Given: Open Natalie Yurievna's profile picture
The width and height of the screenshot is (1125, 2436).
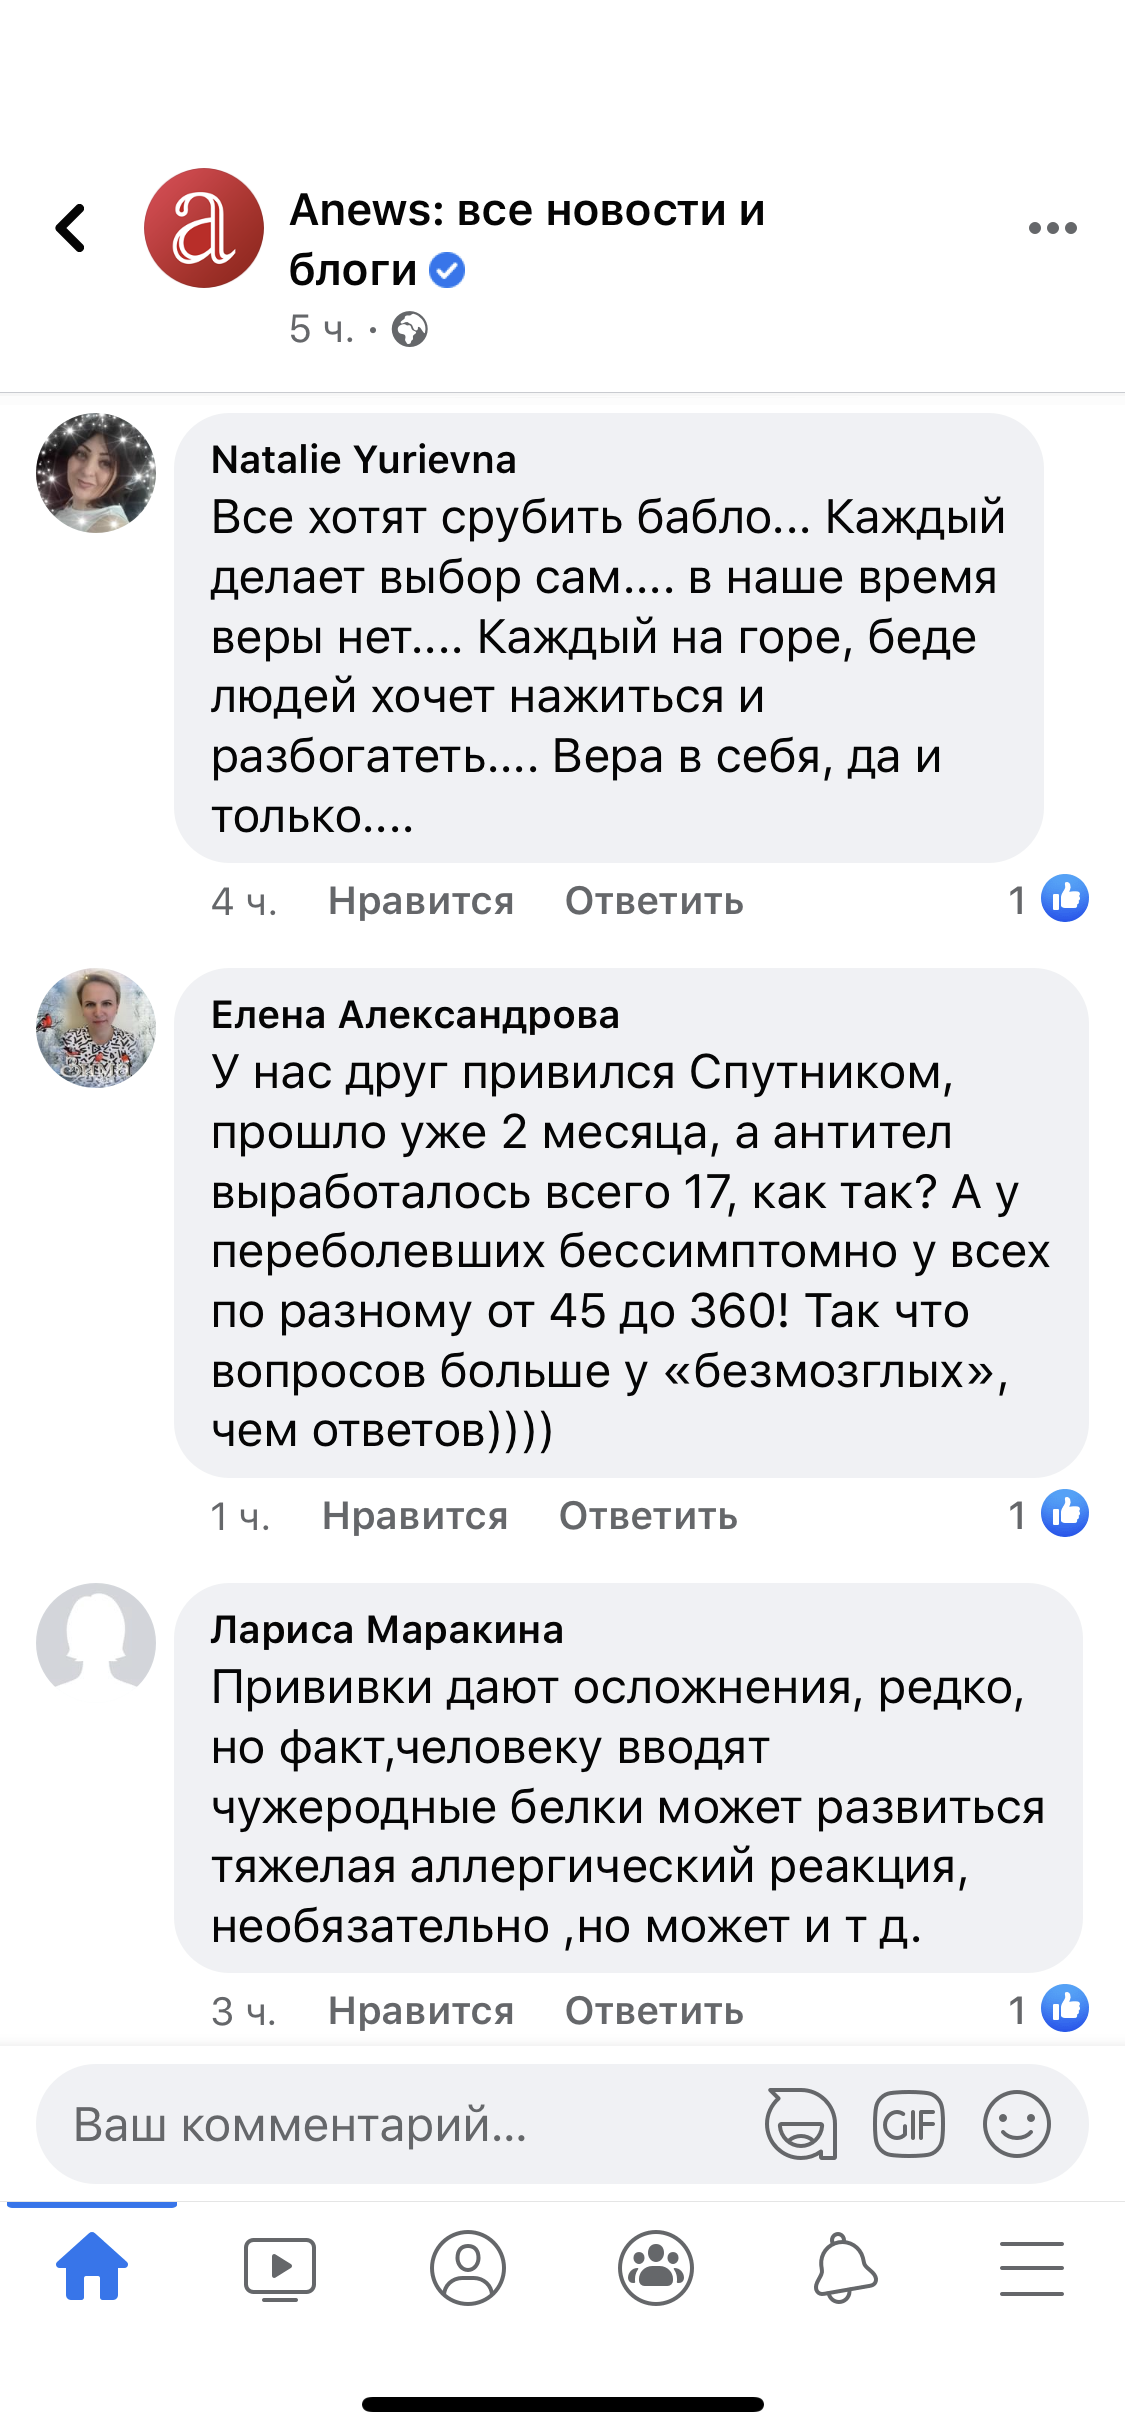Looking at the screenshot, I should [x=96, y=473].
